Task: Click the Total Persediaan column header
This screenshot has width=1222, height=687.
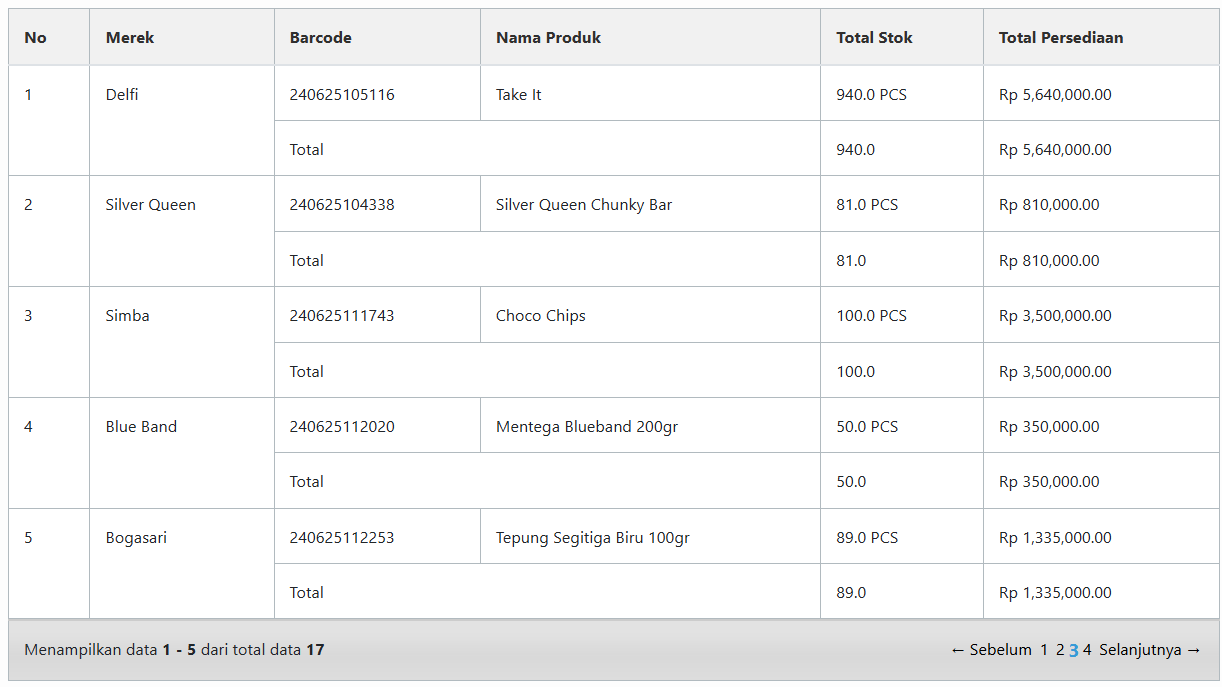Action: coord(1061,38)
